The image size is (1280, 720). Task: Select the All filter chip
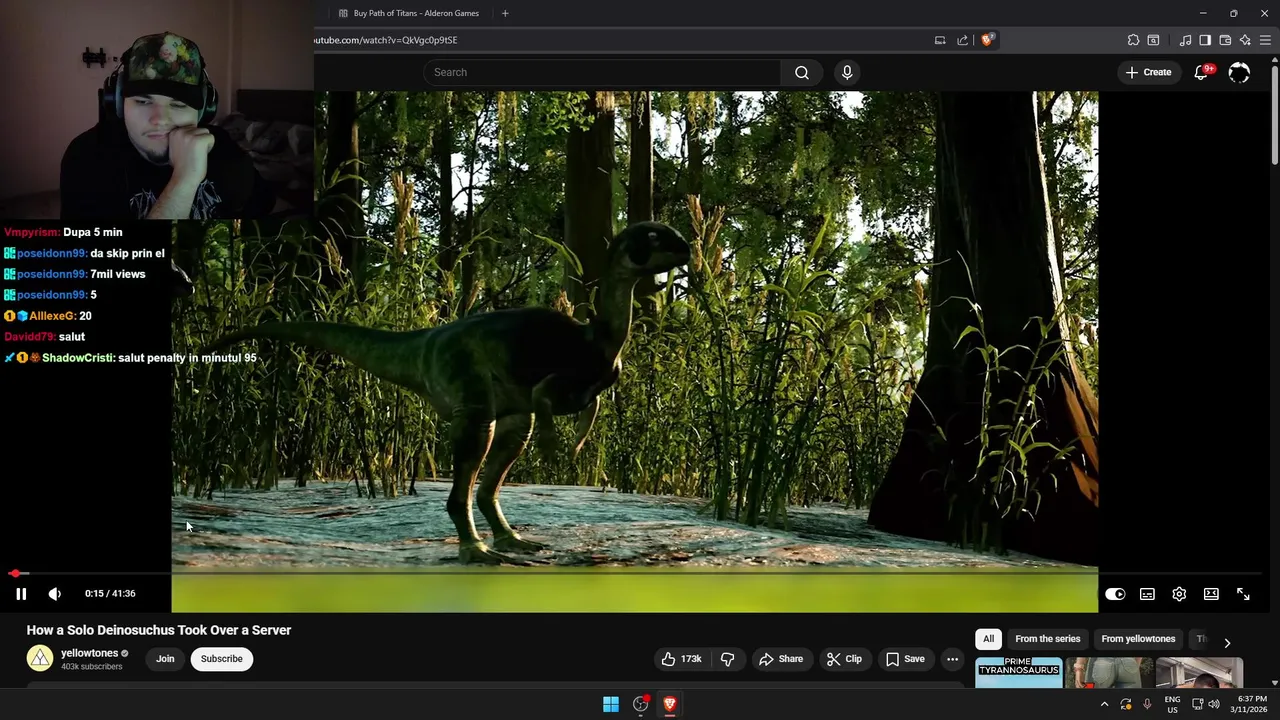pos(988,639)
